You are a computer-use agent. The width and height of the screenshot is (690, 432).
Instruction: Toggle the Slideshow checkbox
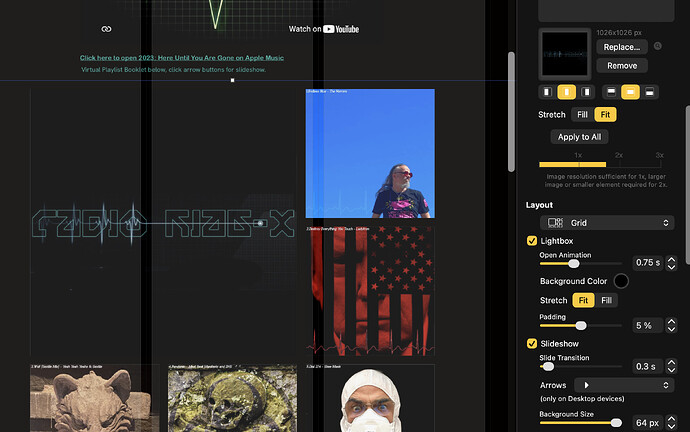(x=532, y=344)
